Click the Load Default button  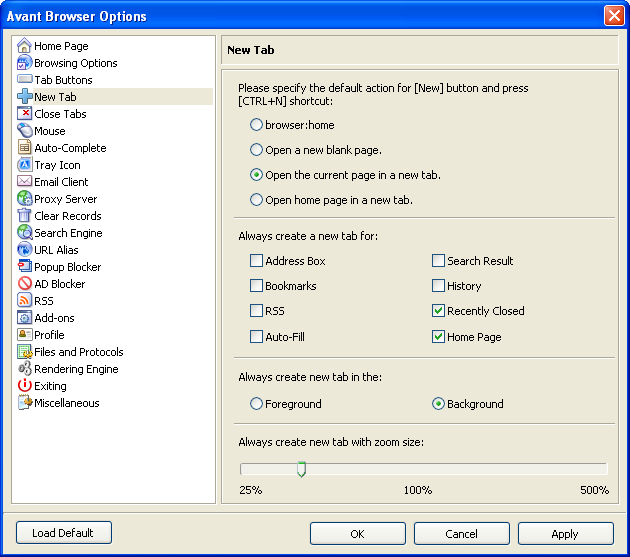coord(64,533)
